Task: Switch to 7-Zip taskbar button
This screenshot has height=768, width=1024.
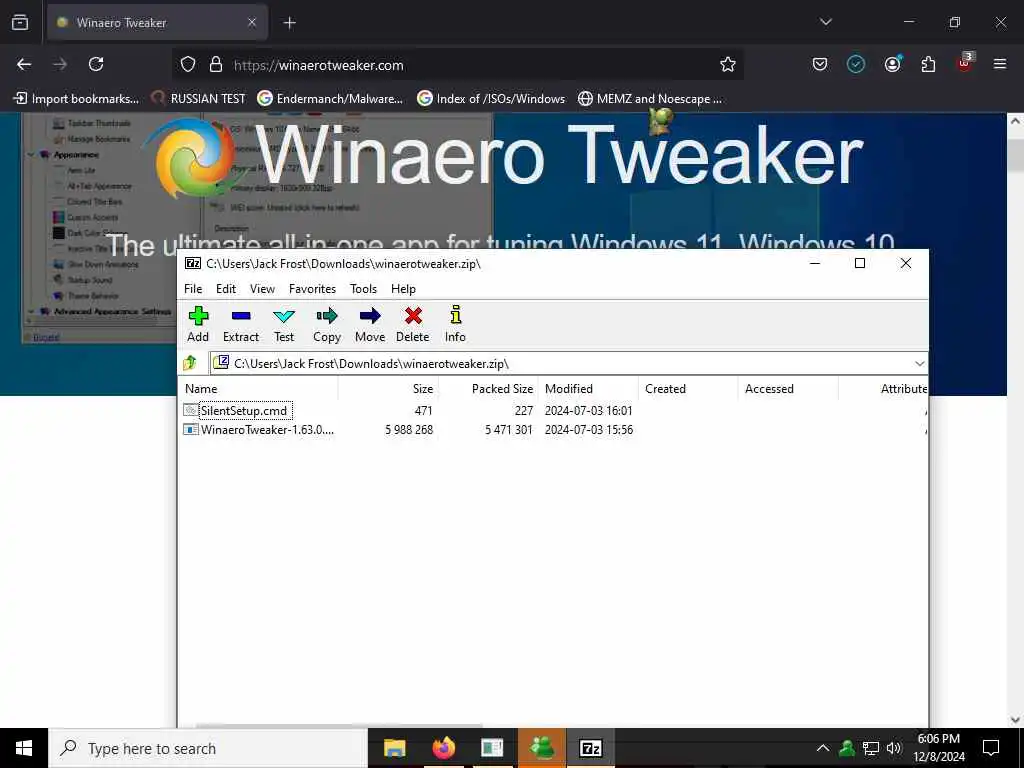Action: pos(590,748)
